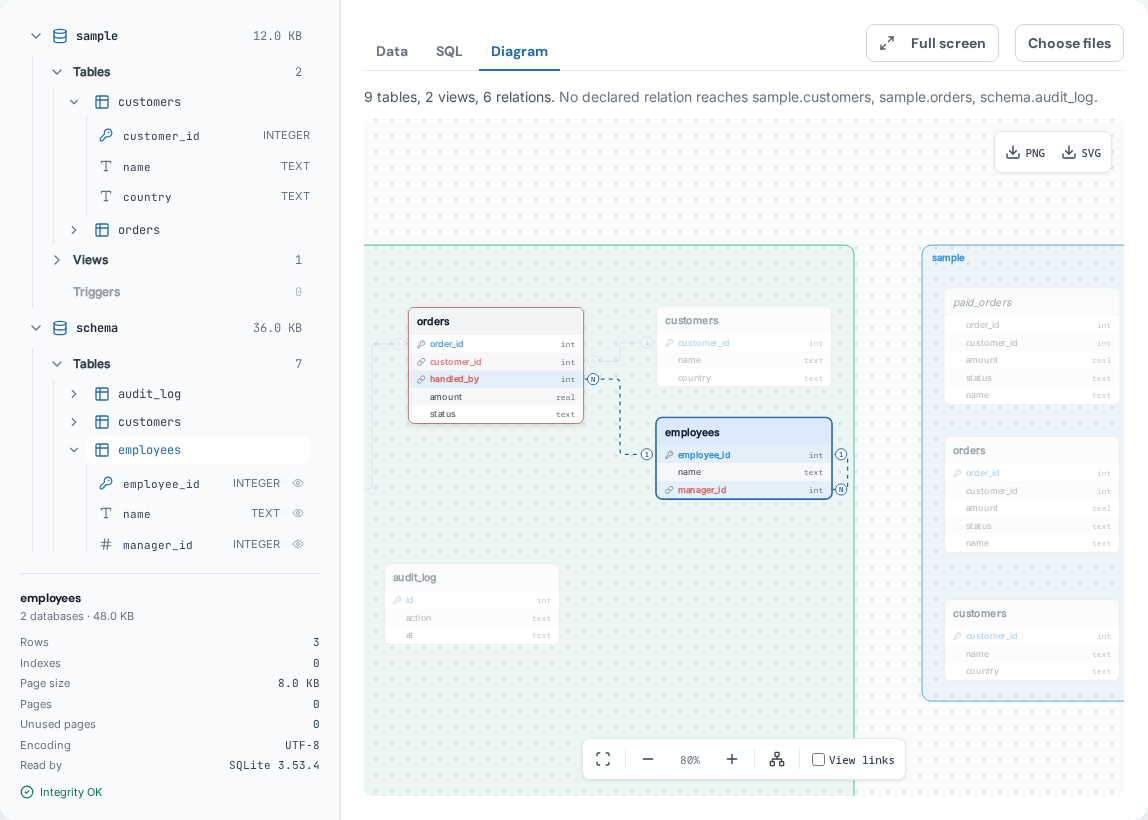
Task: Click the link icon beside handled_by
Action: point(421,379)
